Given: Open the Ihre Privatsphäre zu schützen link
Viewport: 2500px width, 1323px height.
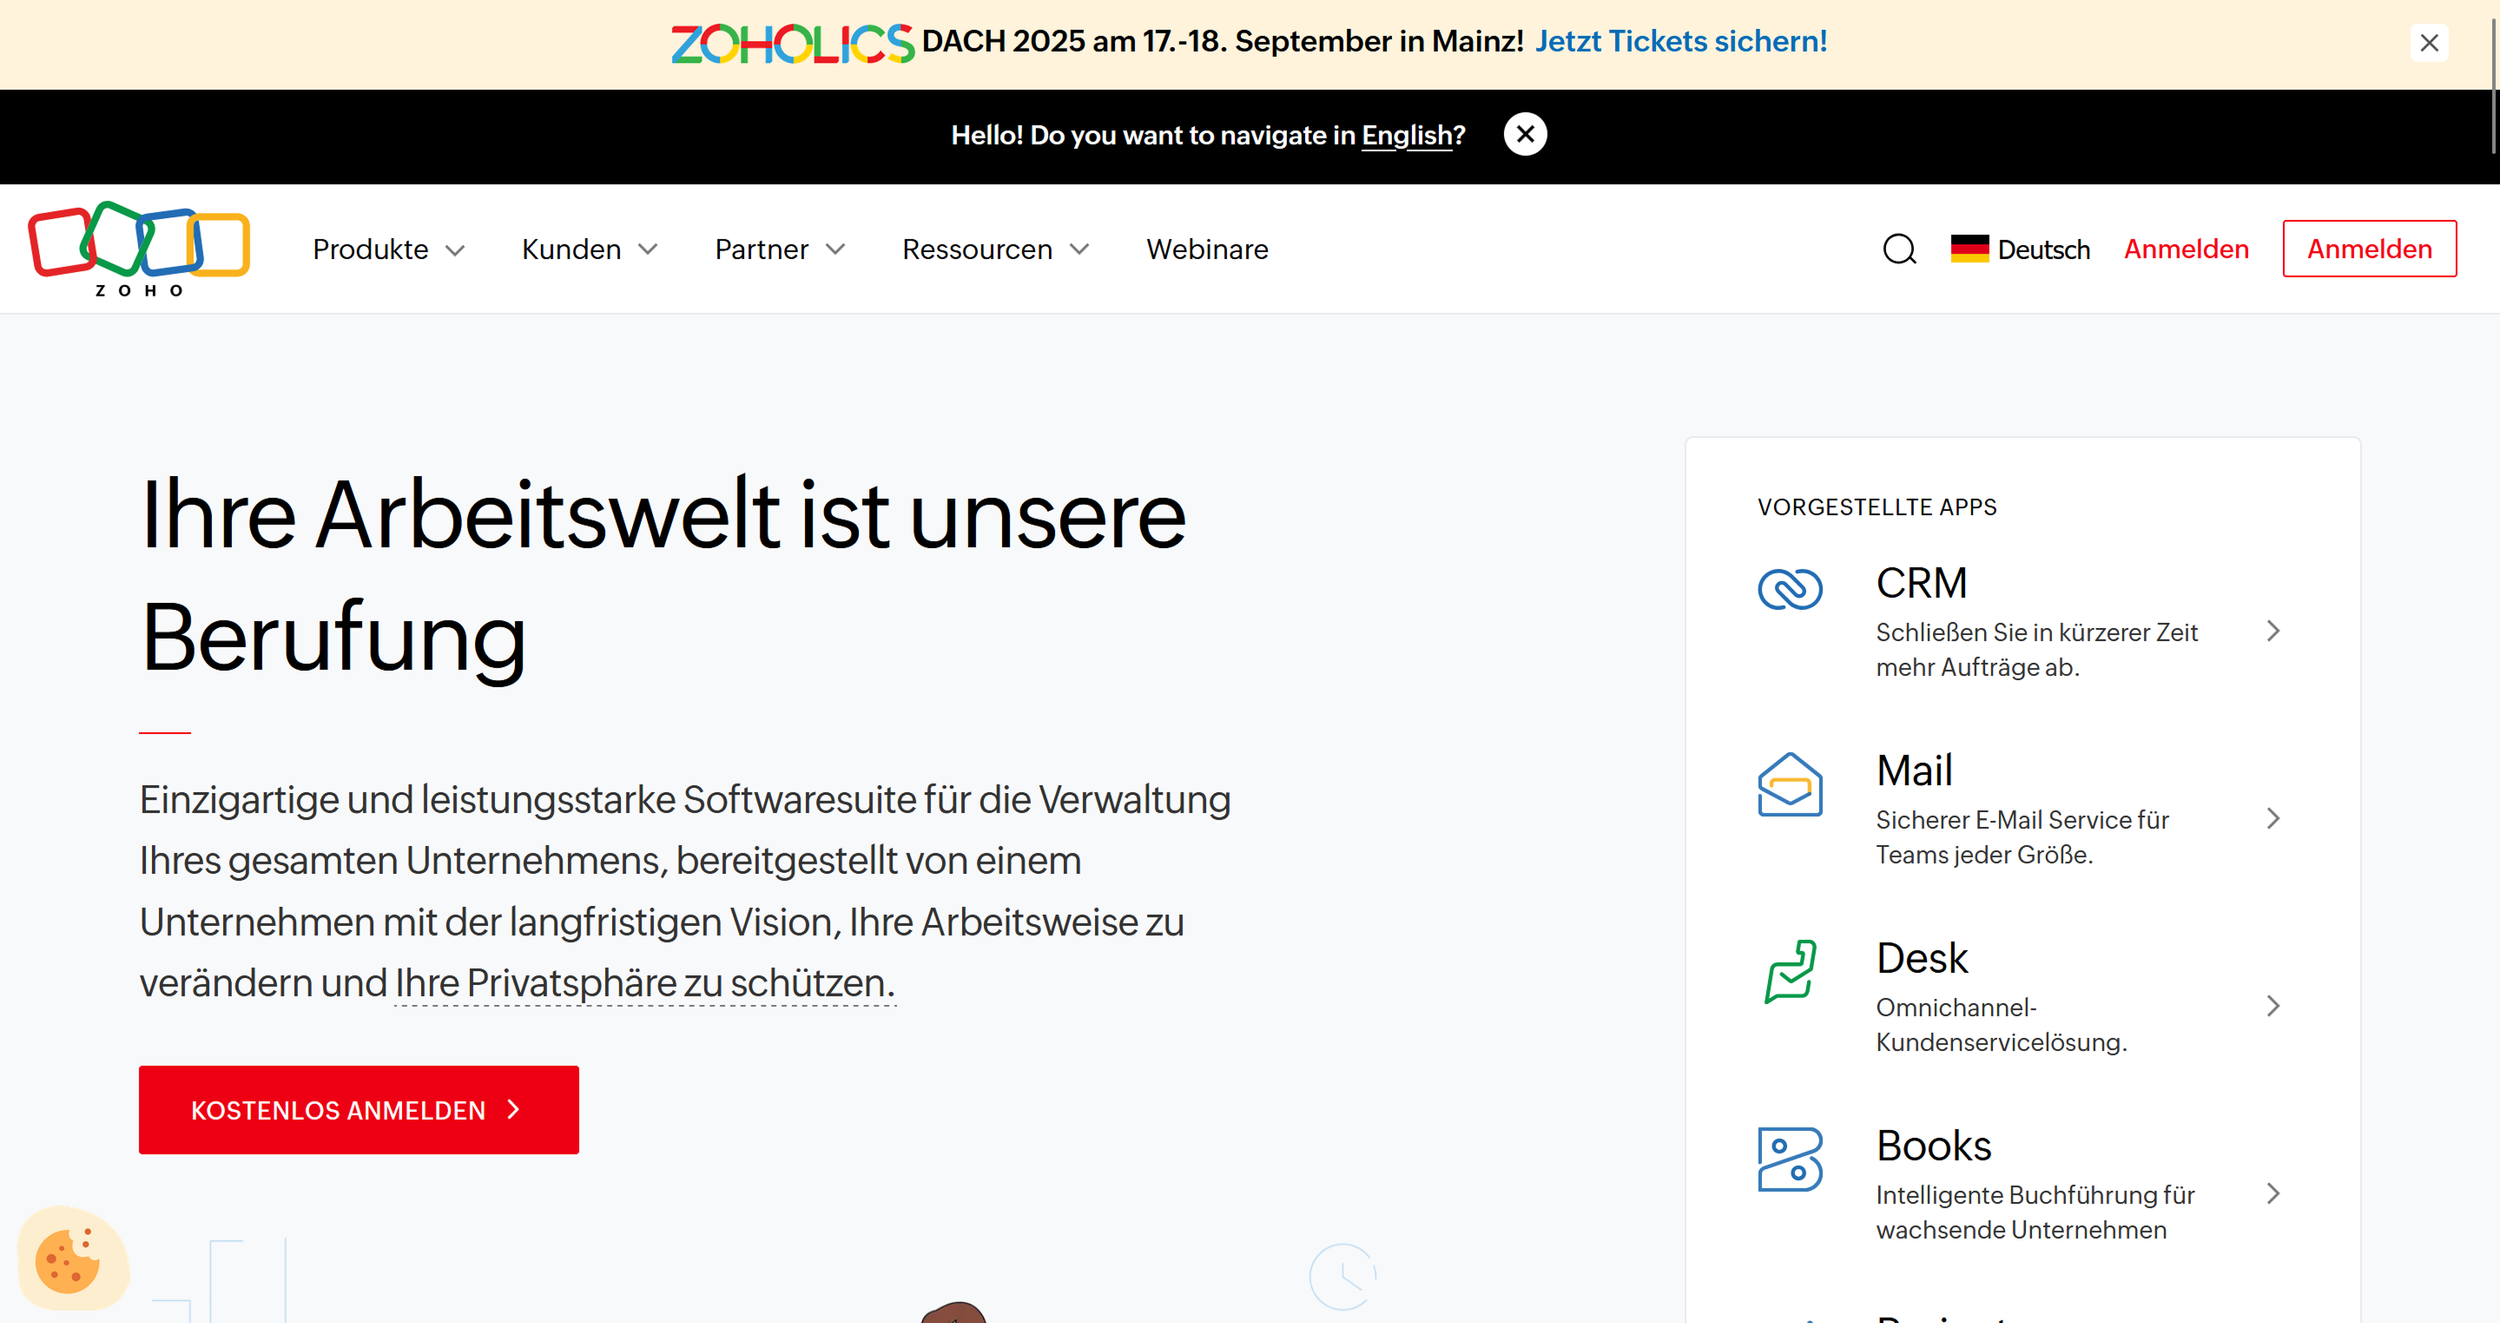Looking at the screenshot, I should pos(644,983).
